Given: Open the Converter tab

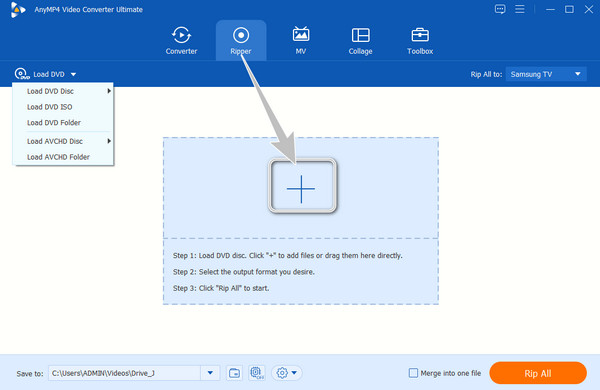Looking at the screenshot, I should (181, 41).
